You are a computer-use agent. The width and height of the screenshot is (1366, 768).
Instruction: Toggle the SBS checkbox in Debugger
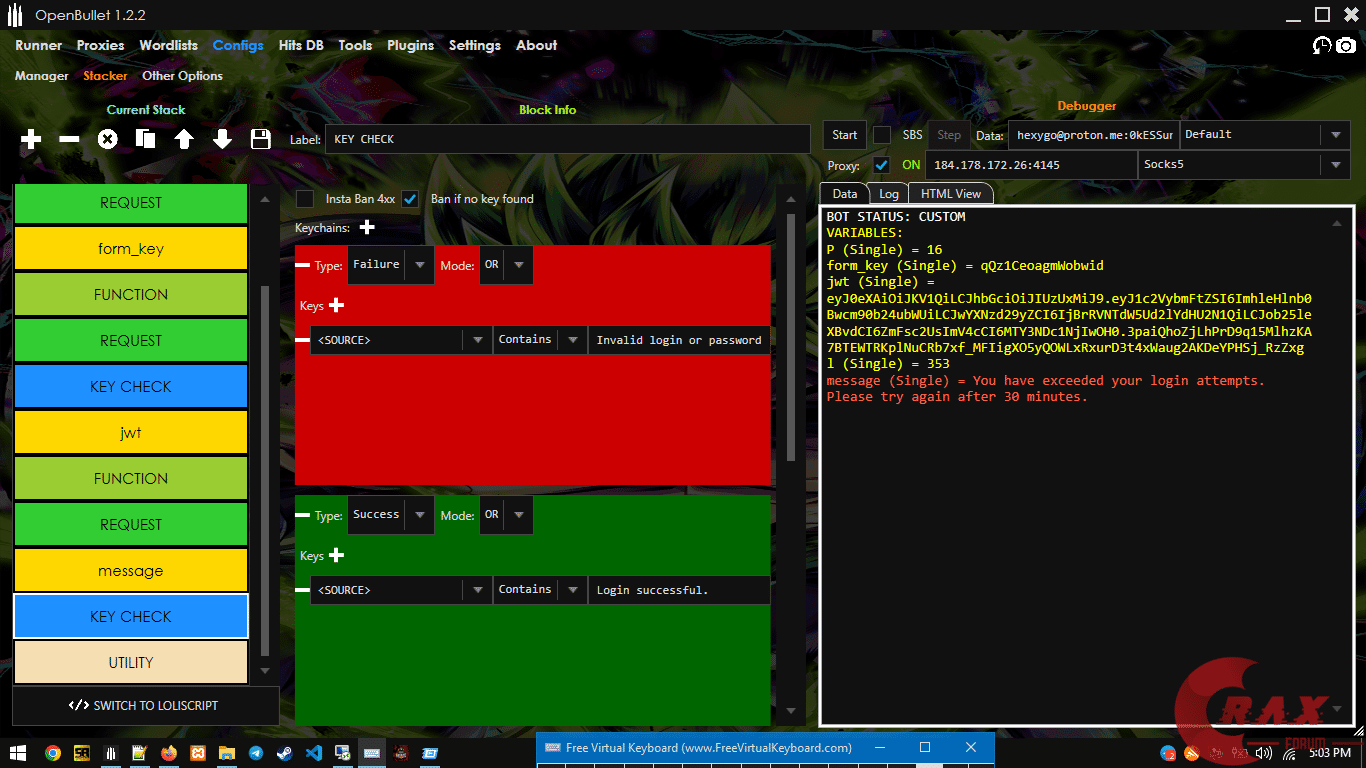click(882, 135)
